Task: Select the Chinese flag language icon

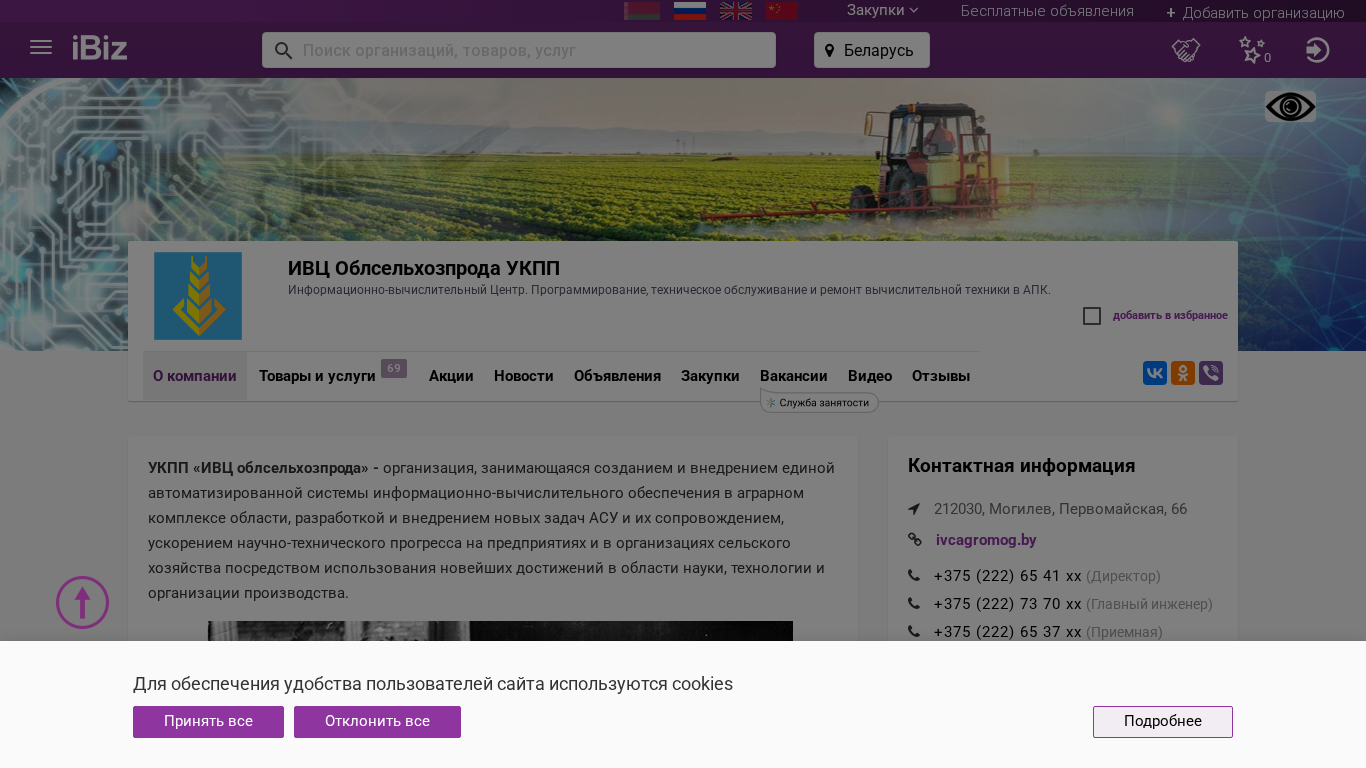Action: [x=782, y=11]
